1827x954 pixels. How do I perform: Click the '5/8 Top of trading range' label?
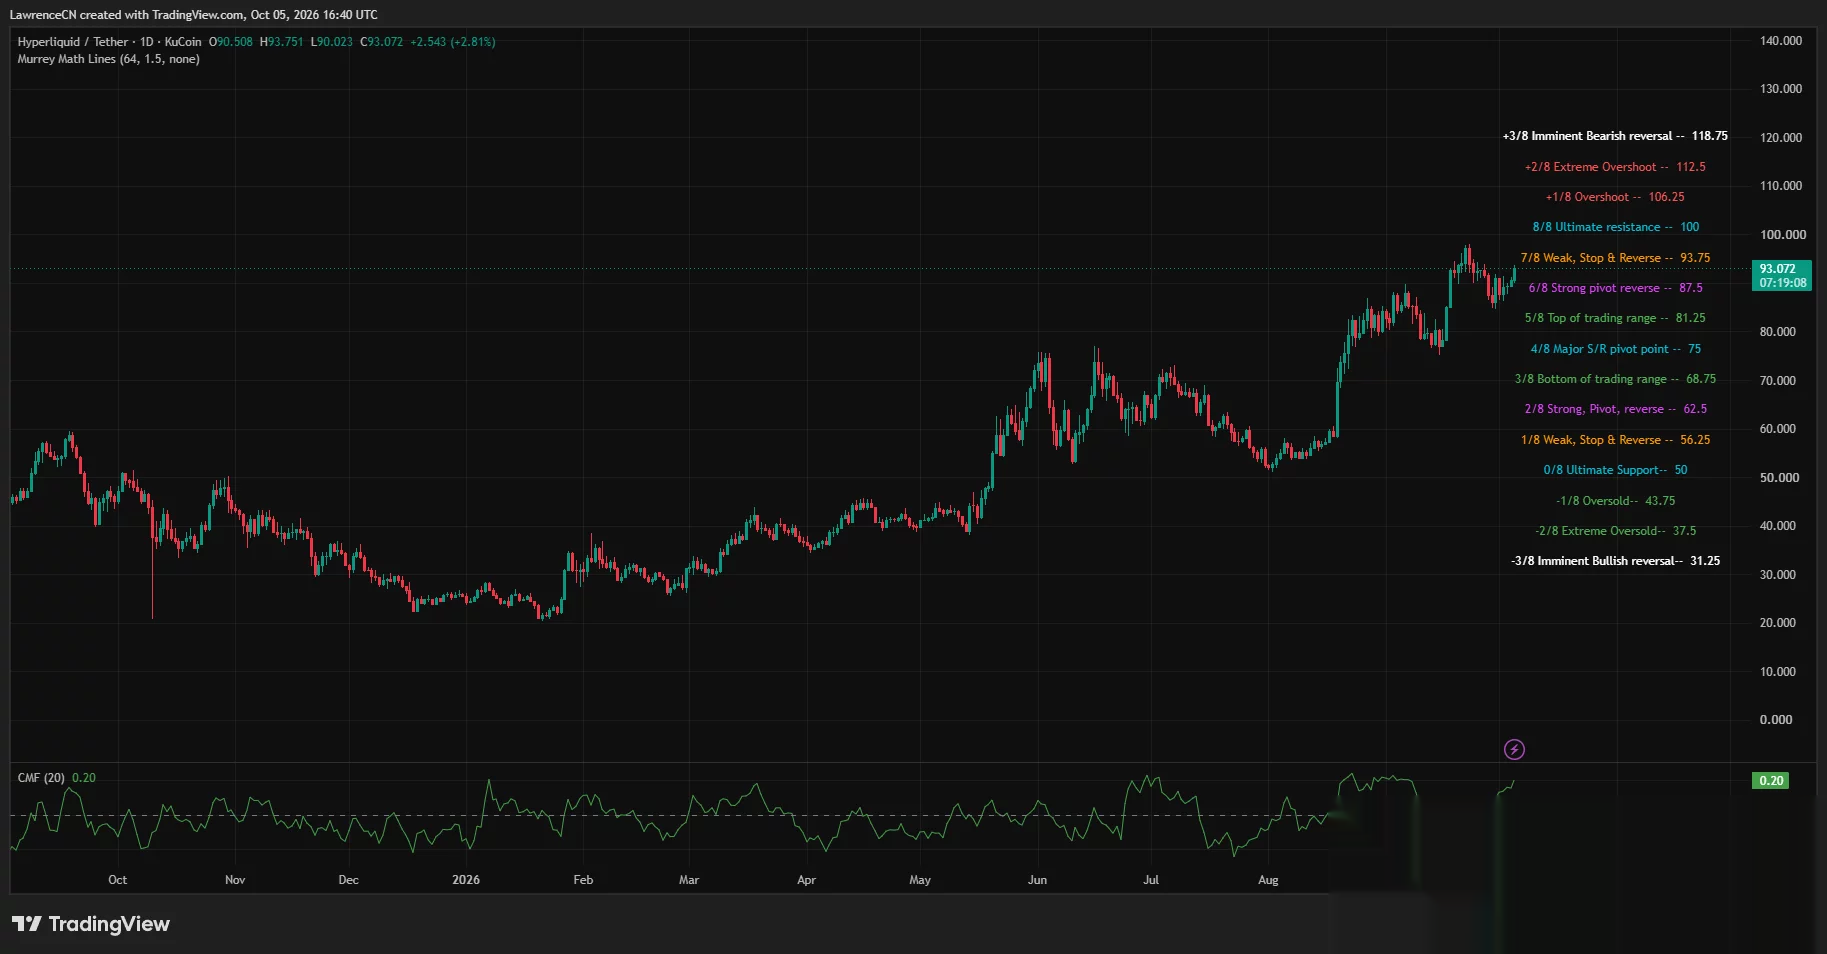coord(1615,318)
